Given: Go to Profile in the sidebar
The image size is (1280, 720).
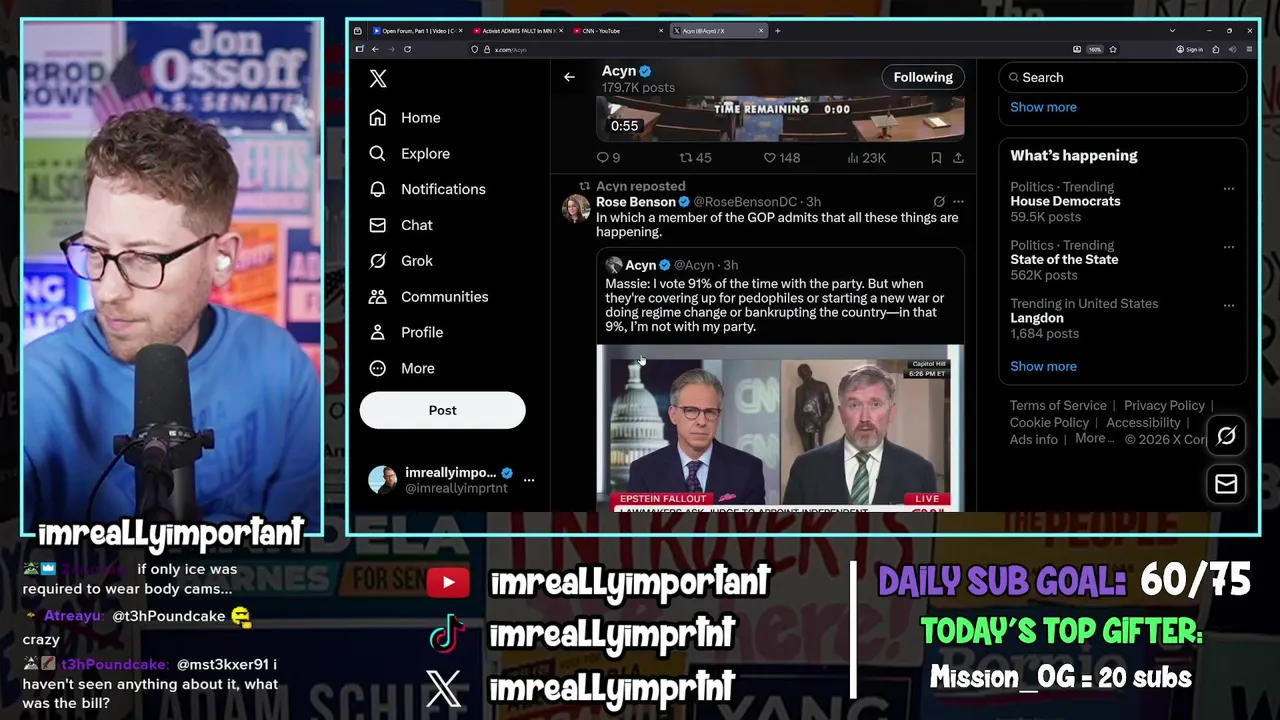Looking at the screenshot, I should (405, 332).
